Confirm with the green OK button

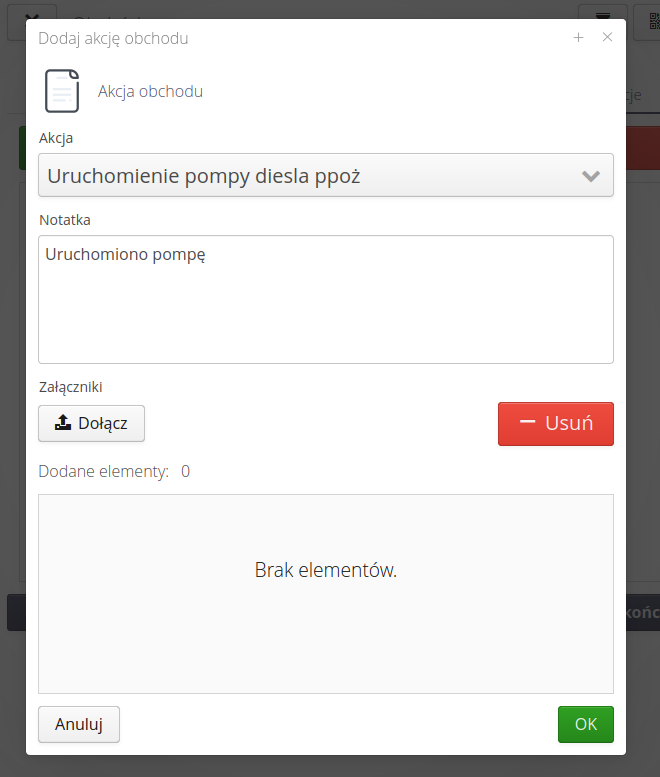[585, 725]
